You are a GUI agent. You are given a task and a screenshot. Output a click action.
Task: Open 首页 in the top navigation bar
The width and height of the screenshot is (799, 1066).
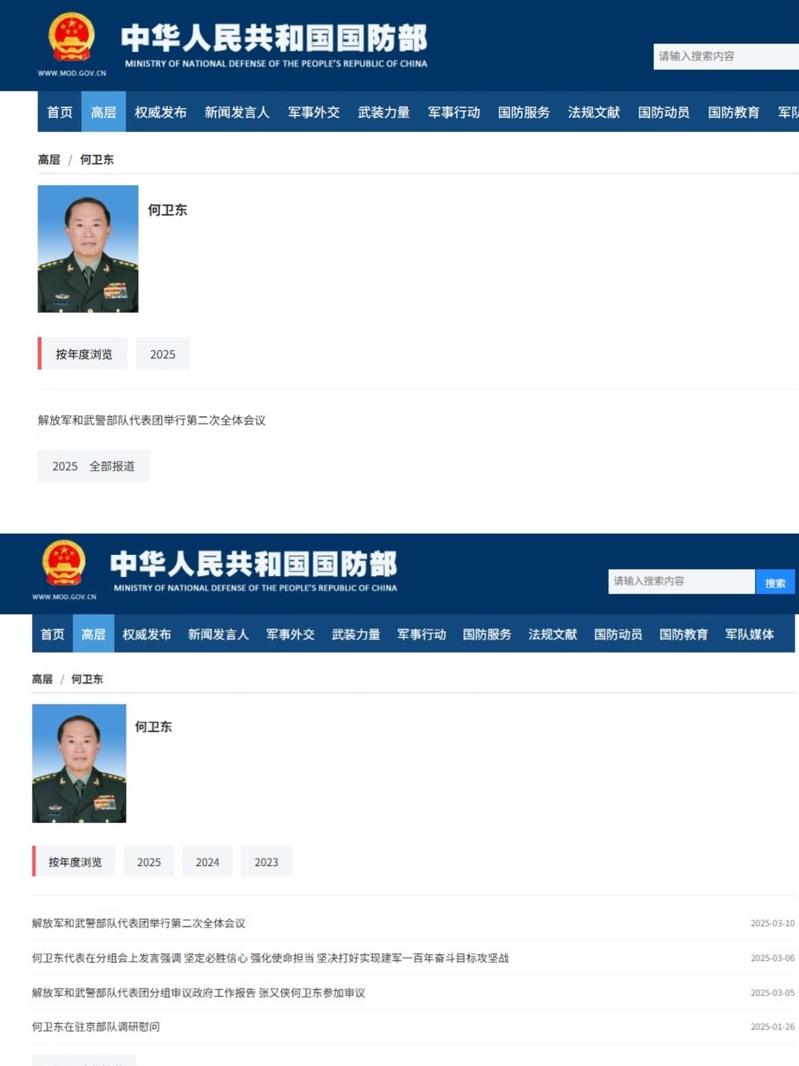click(59, 112)
